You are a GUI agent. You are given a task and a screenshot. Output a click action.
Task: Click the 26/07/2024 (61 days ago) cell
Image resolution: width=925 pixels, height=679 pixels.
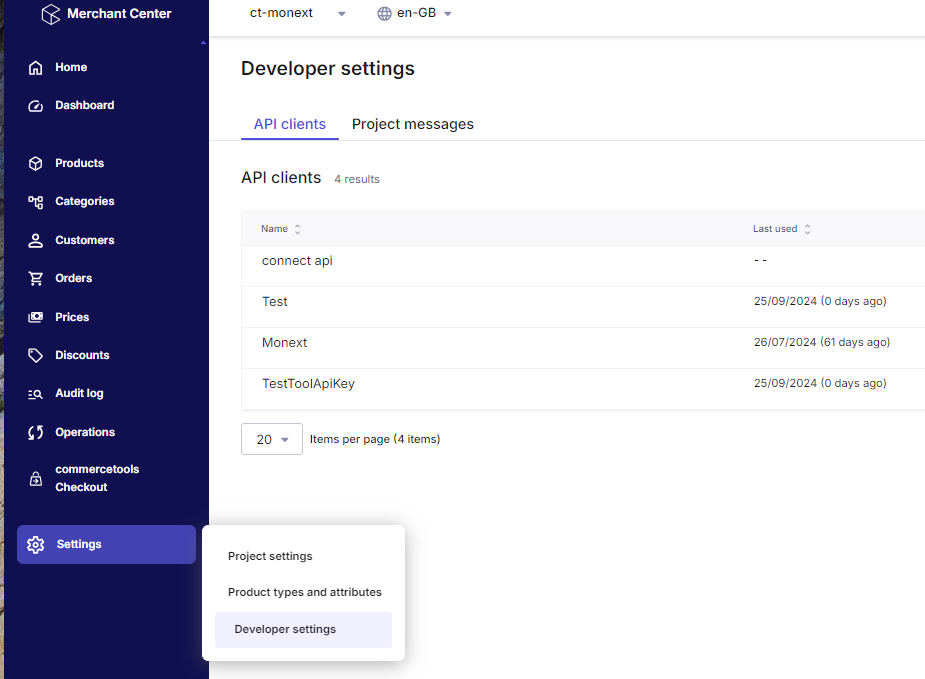[822, 342]
